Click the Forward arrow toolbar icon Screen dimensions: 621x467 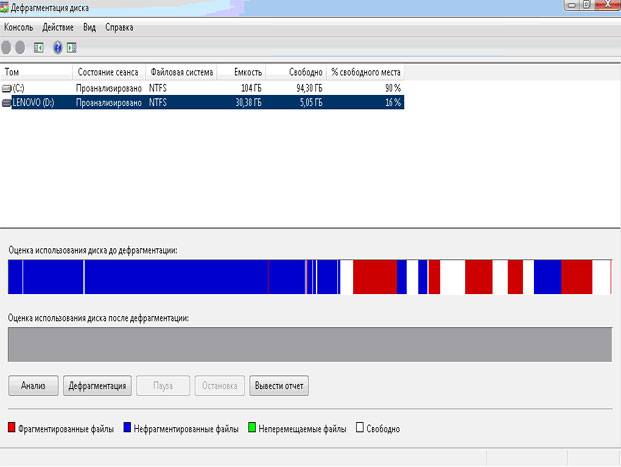coord(20,47)
